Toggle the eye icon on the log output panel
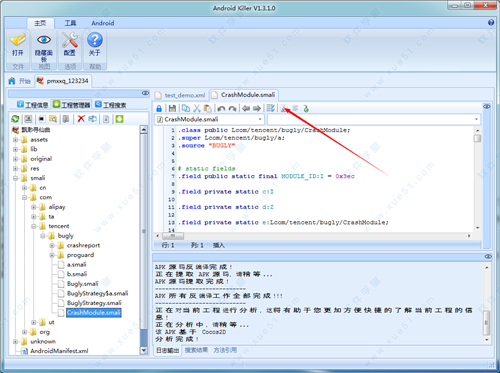500x373 pixels. 488,256
